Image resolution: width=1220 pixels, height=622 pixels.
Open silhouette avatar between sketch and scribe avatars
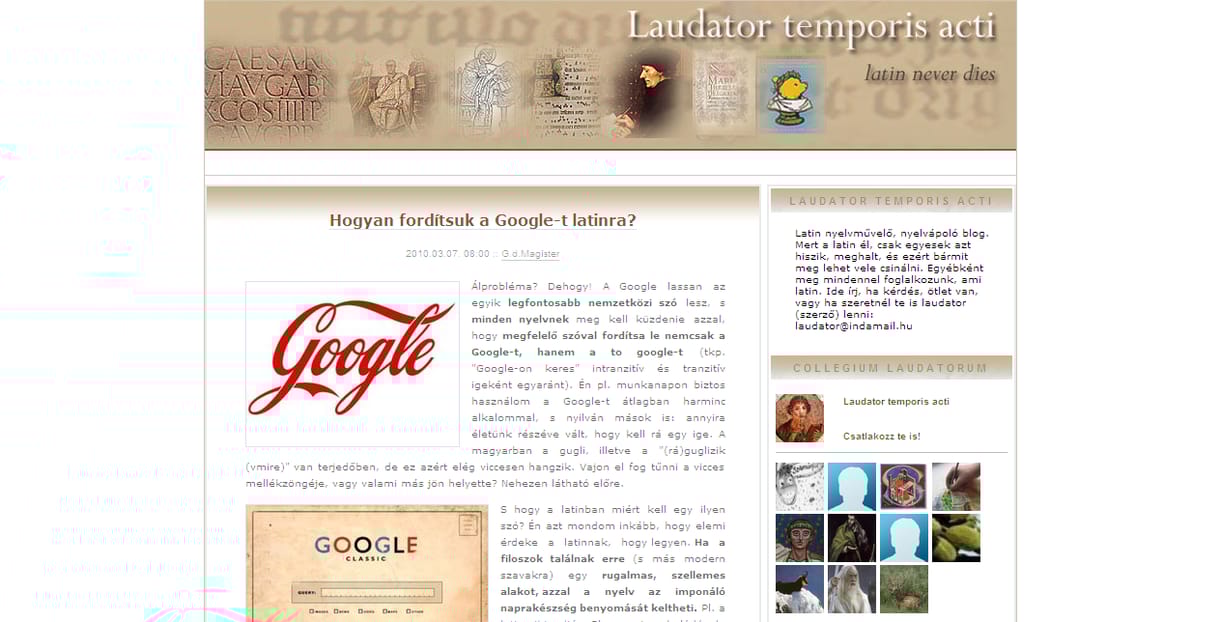point(852,487)
